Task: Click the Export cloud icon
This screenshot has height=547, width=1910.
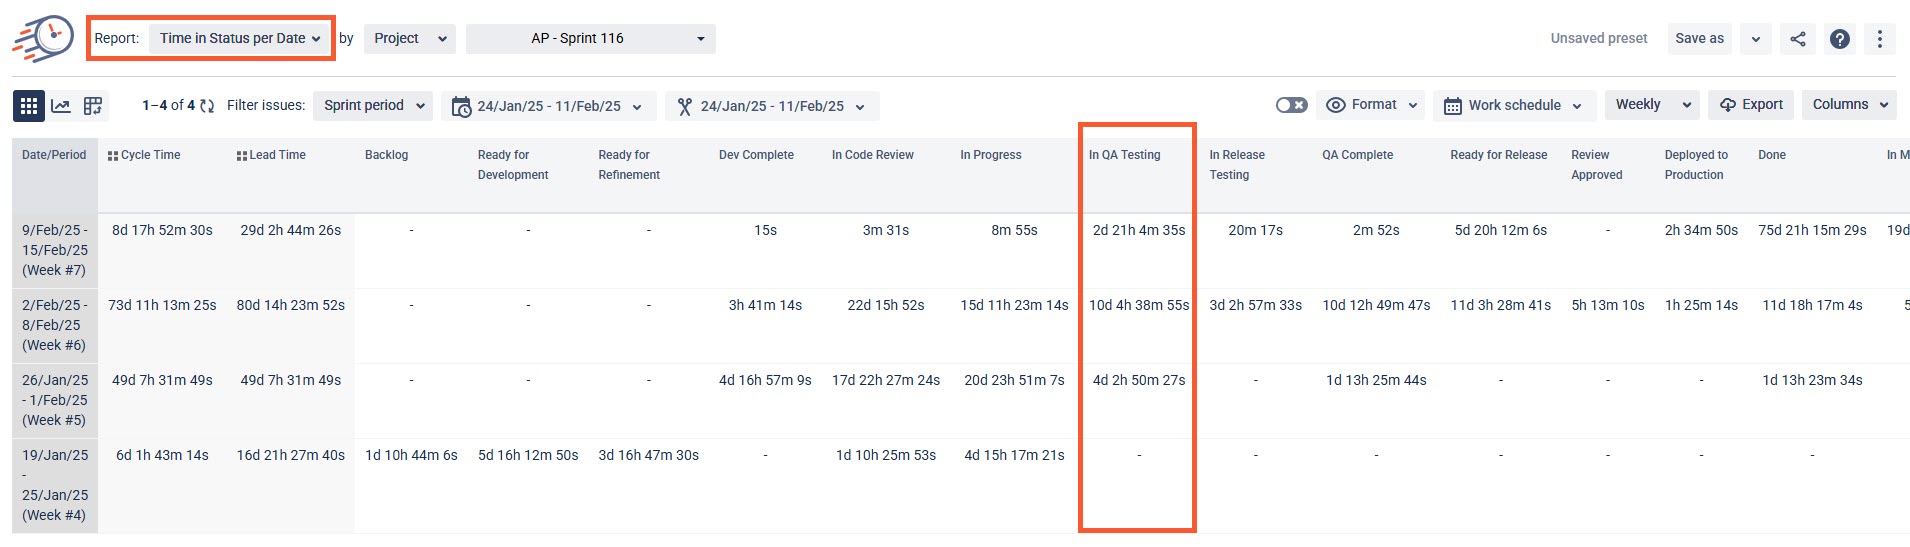Action: (x=1728, y=105)
